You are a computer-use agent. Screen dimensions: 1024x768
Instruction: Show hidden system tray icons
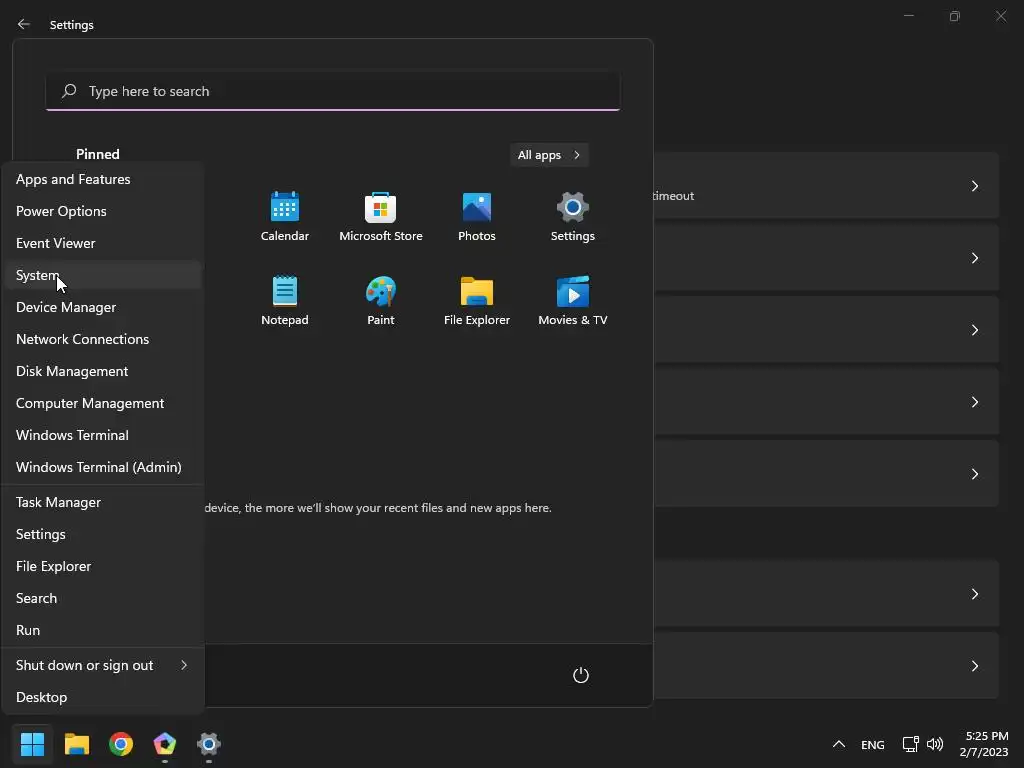[x=839, y=744]
